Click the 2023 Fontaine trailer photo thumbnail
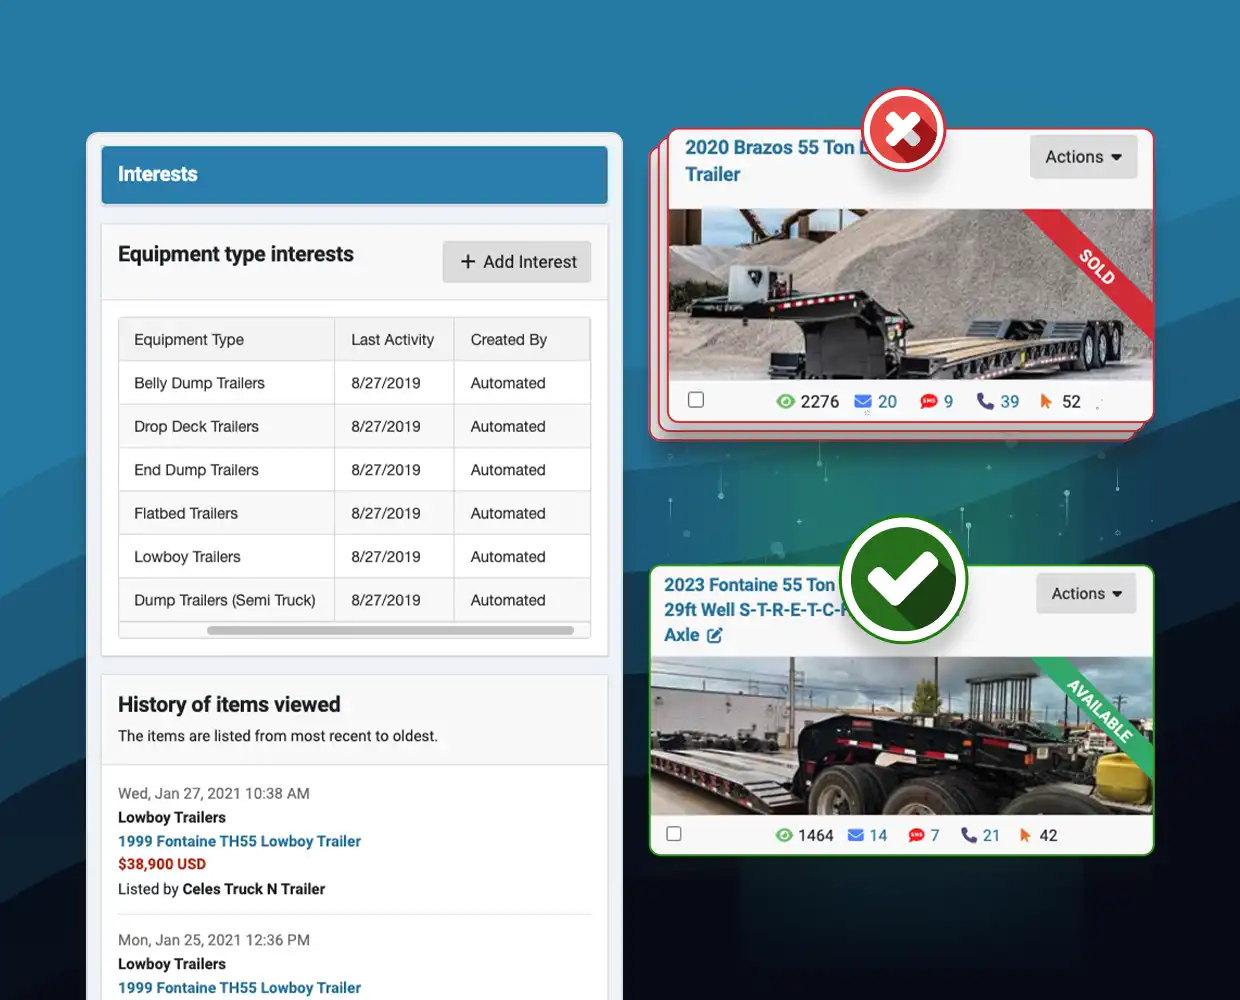The height and width of the screenshot is (1000, 1240). (x=900, y=736)
